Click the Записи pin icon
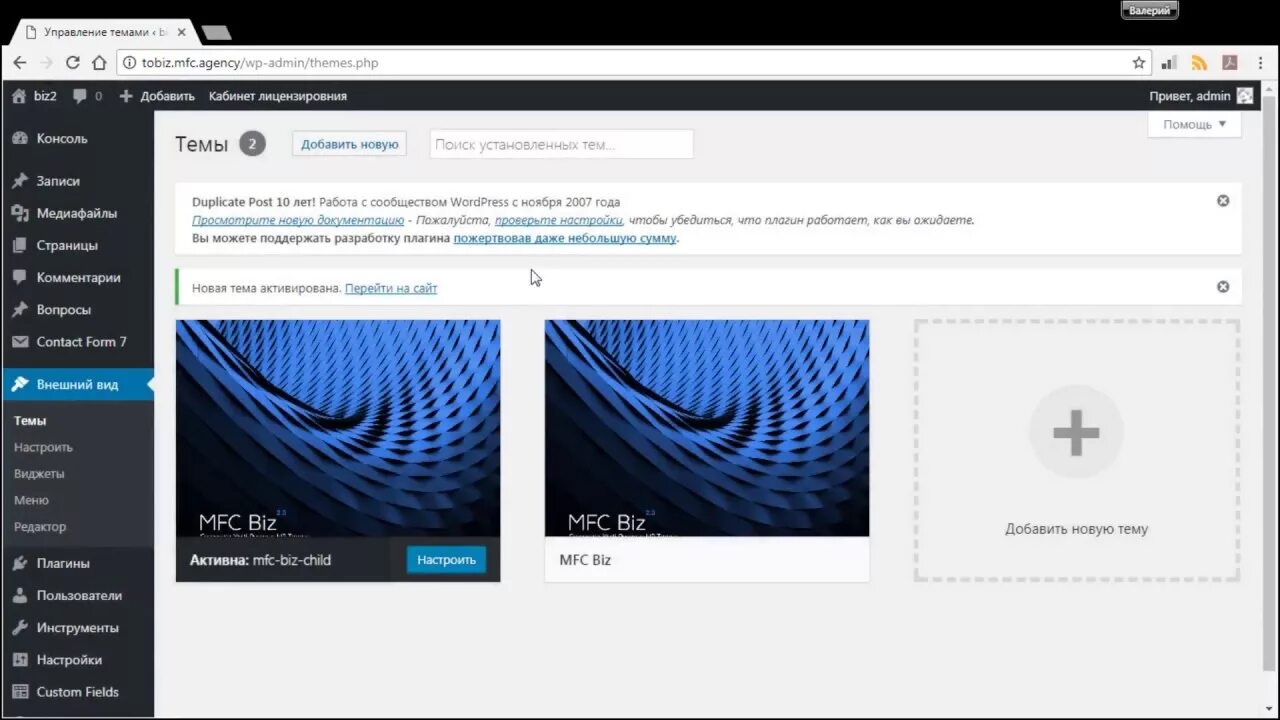Screen dimensions: 1280x720 (x=20, y=181)
